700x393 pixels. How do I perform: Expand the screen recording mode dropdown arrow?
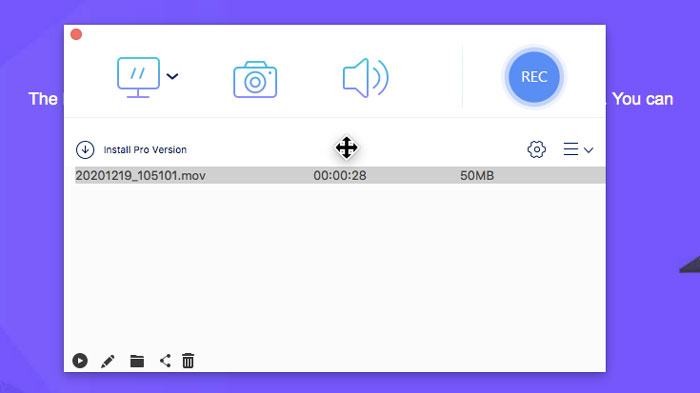pos(172,76)
